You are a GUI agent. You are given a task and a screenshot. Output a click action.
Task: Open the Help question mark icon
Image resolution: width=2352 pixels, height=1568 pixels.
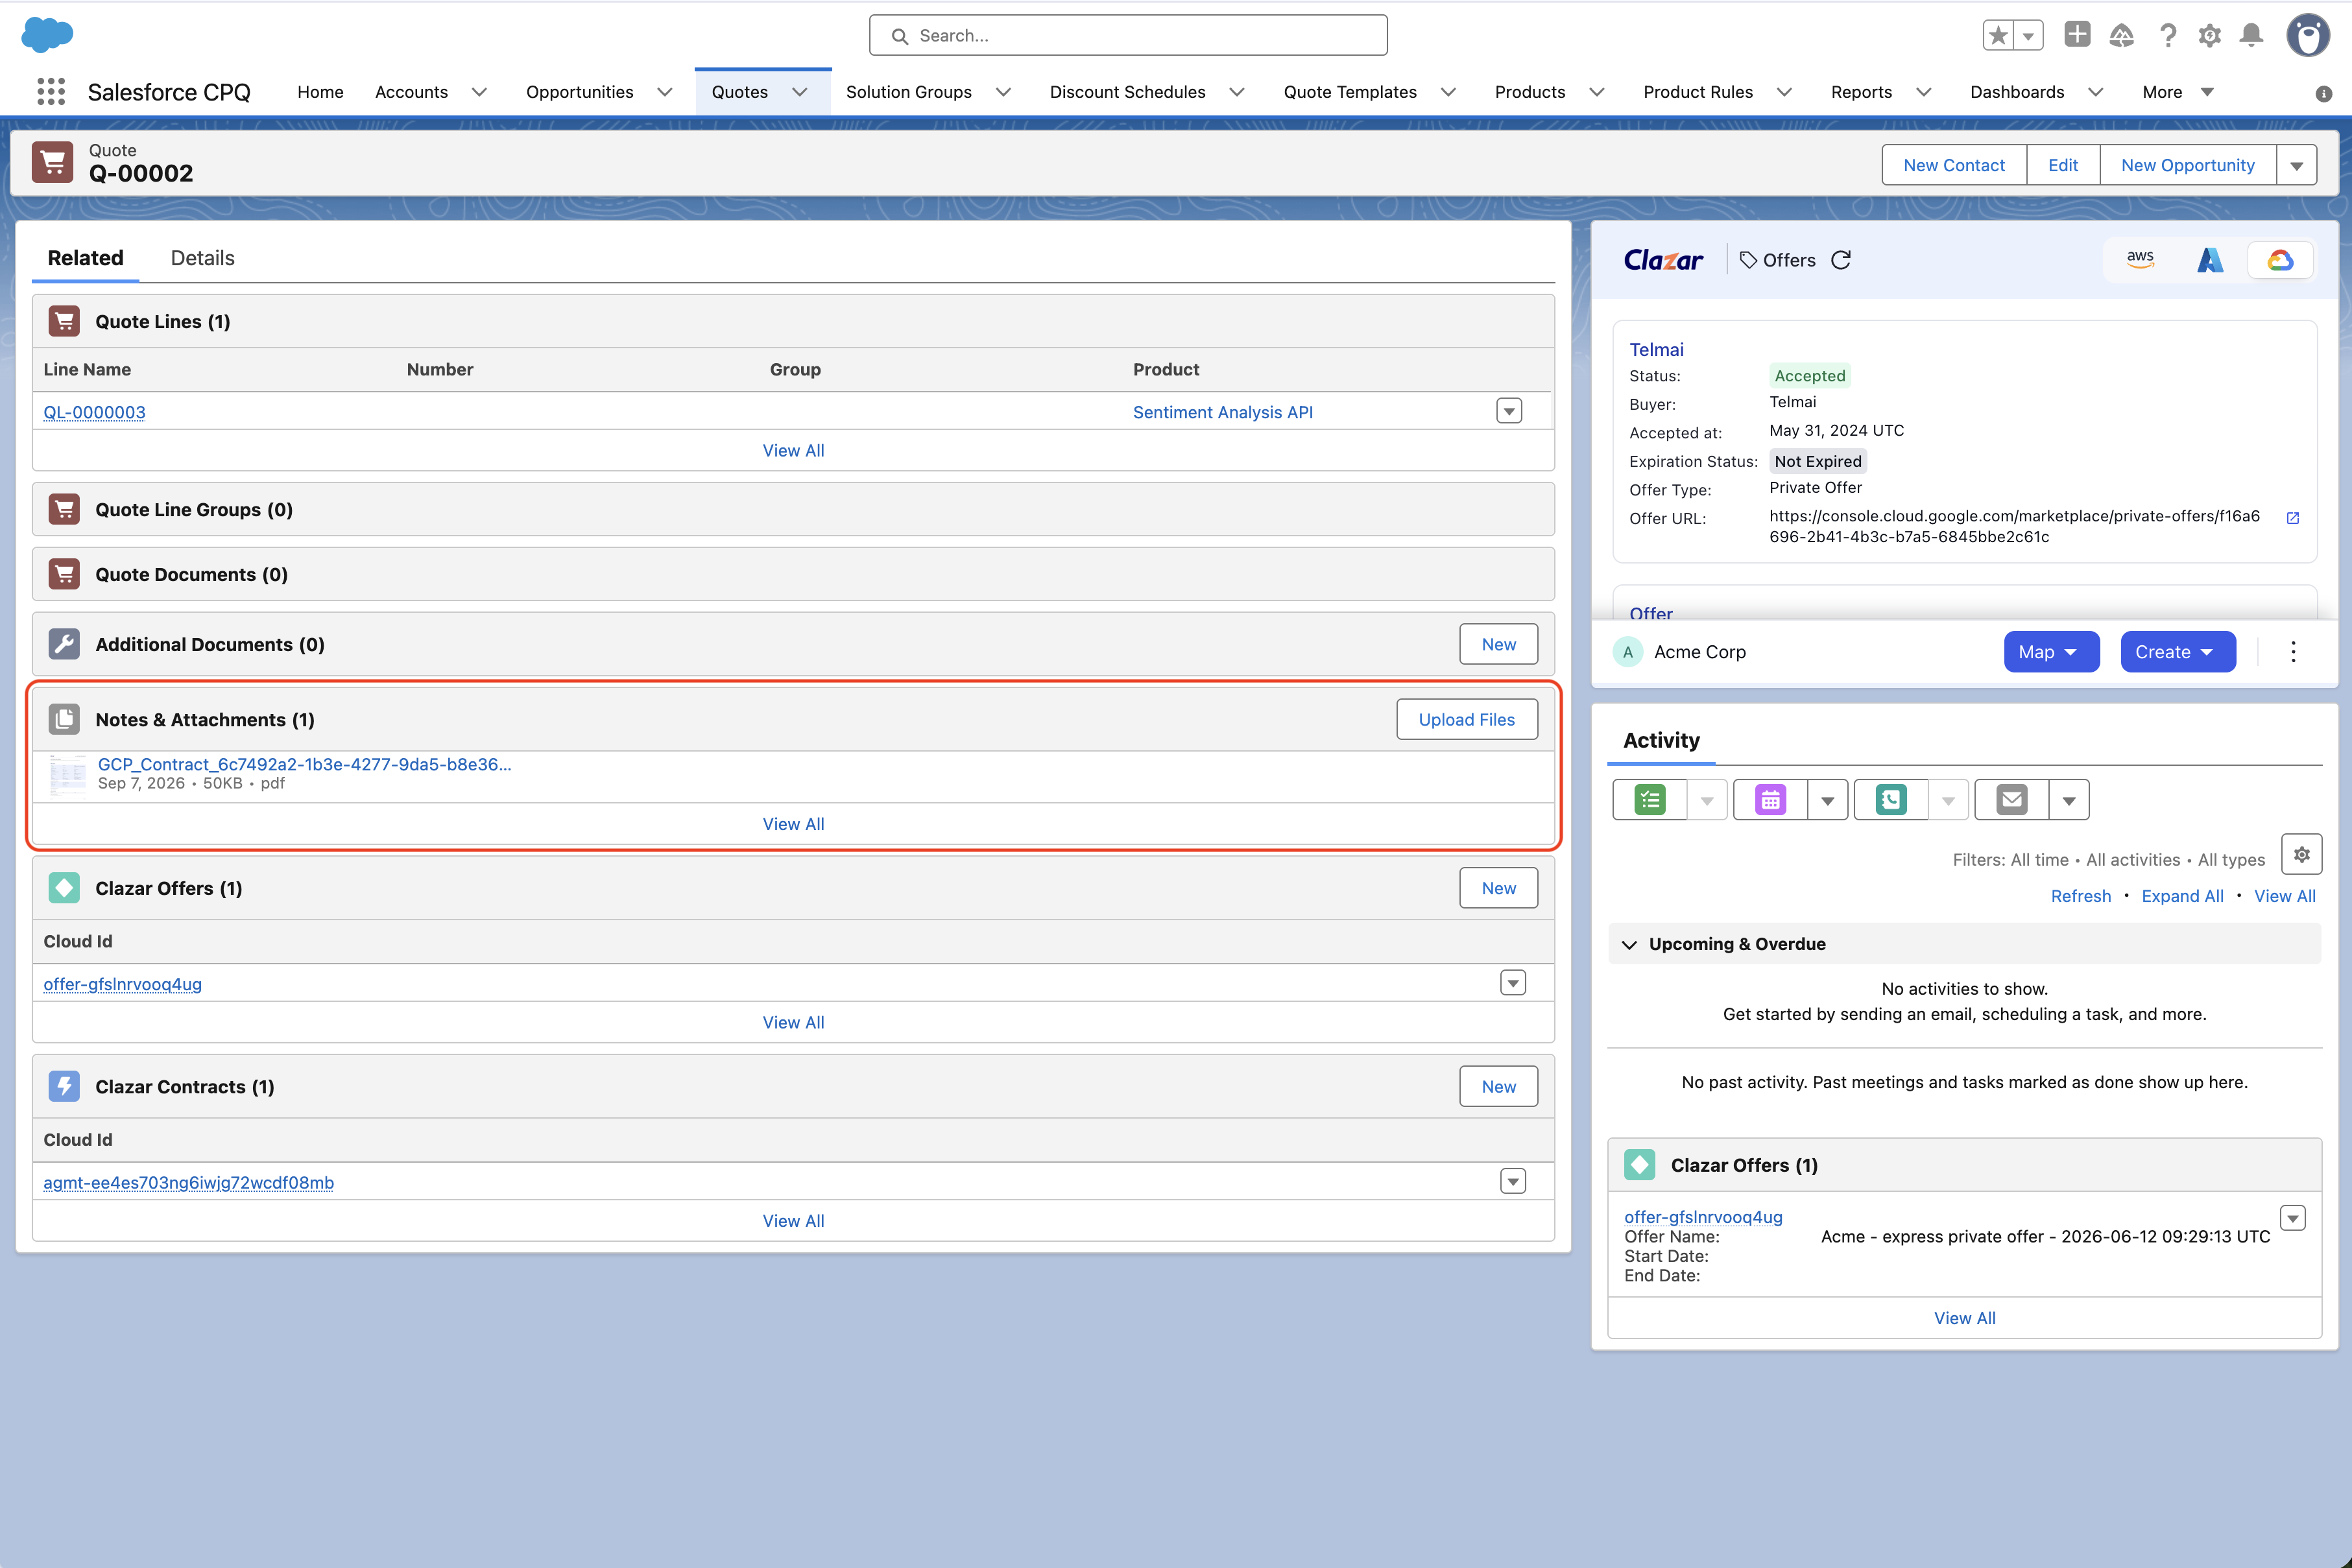coord(2167,36)
